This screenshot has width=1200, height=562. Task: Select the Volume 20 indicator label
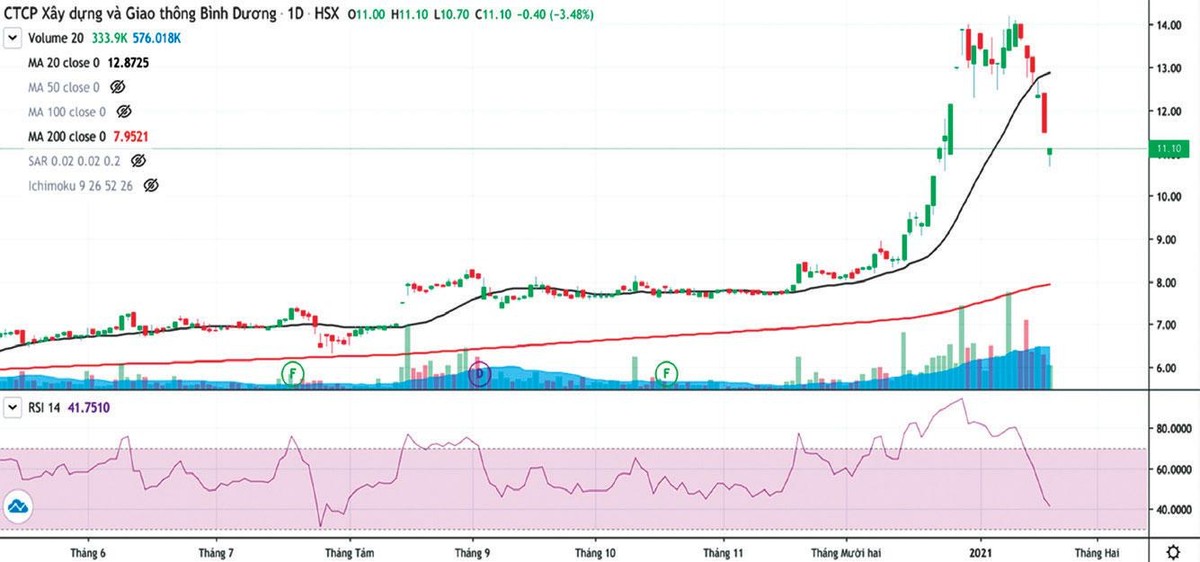pos(58,38)
